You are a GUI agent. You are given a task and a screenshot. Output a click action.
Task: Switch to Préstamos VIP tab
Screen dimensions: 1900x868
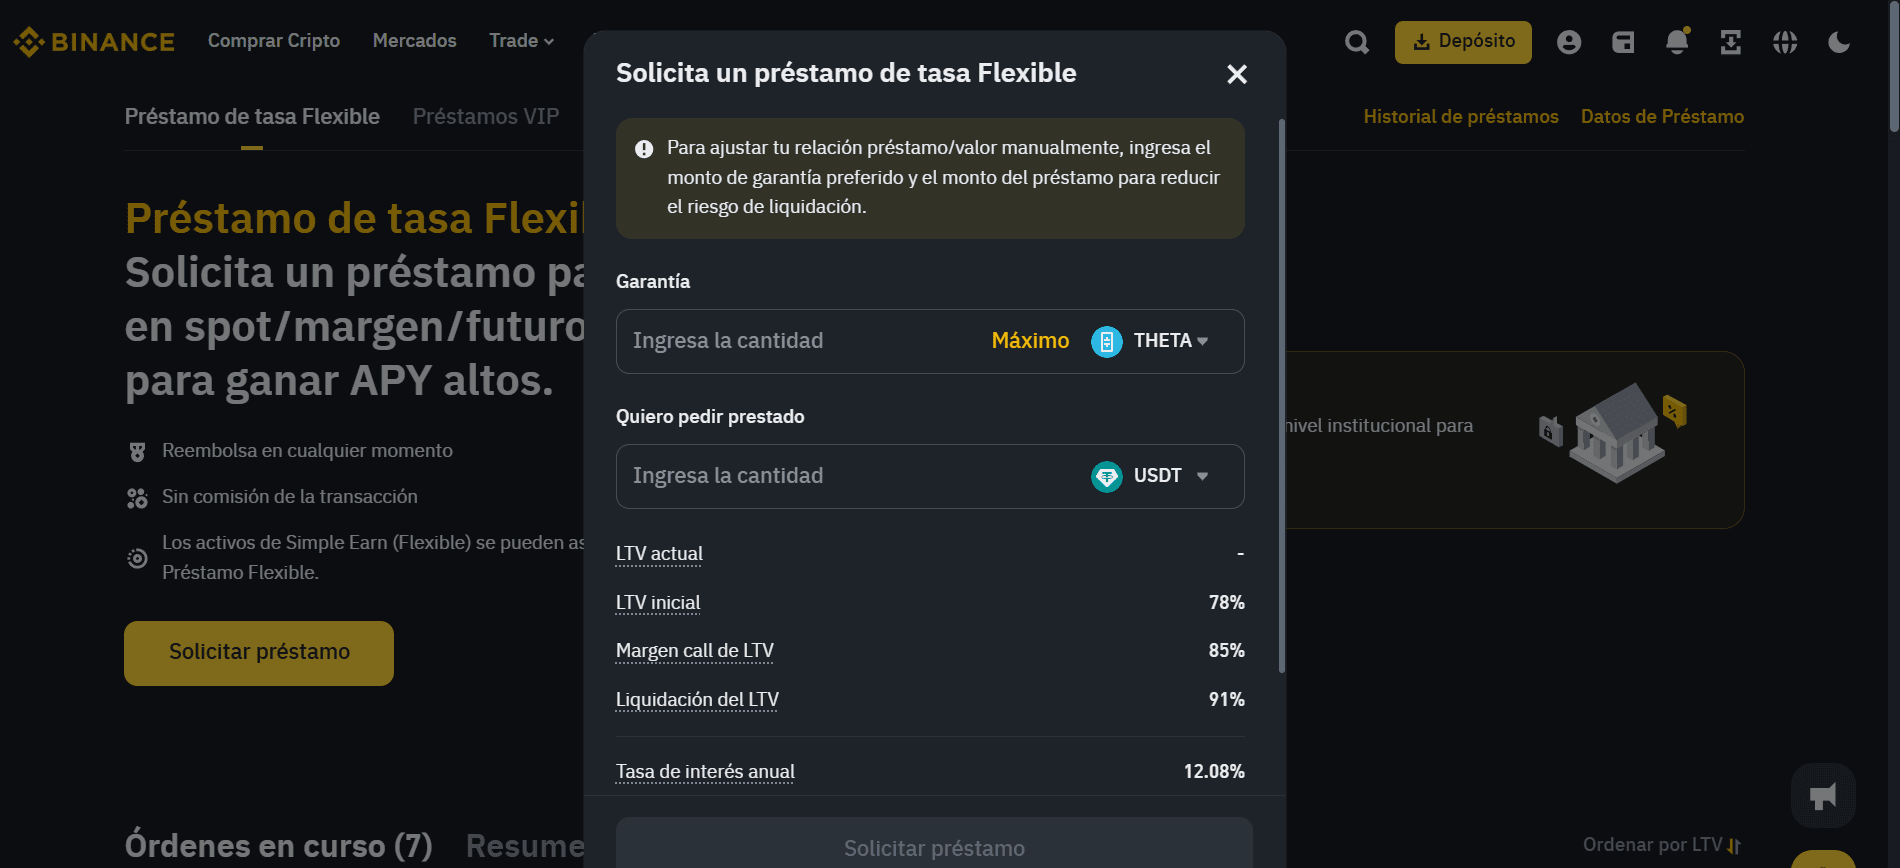[486, 117]
